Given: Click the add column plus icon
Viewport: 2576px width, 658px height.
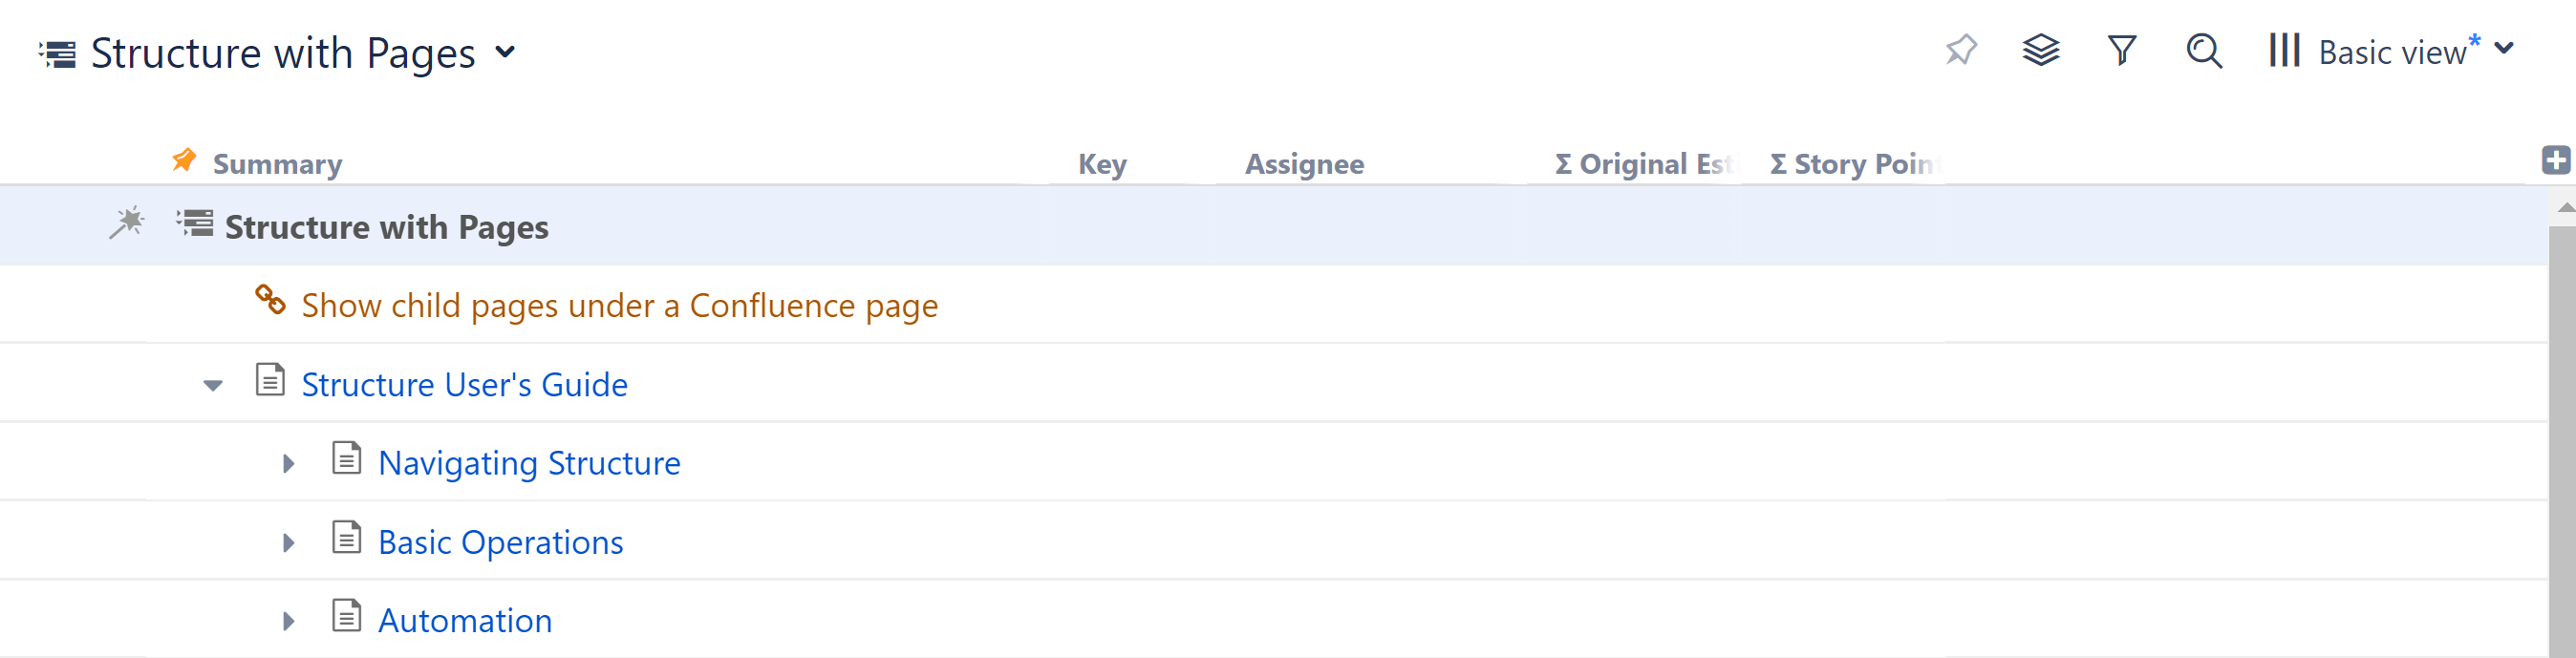Looking at the screenshot, I should tap(2555, 160).
